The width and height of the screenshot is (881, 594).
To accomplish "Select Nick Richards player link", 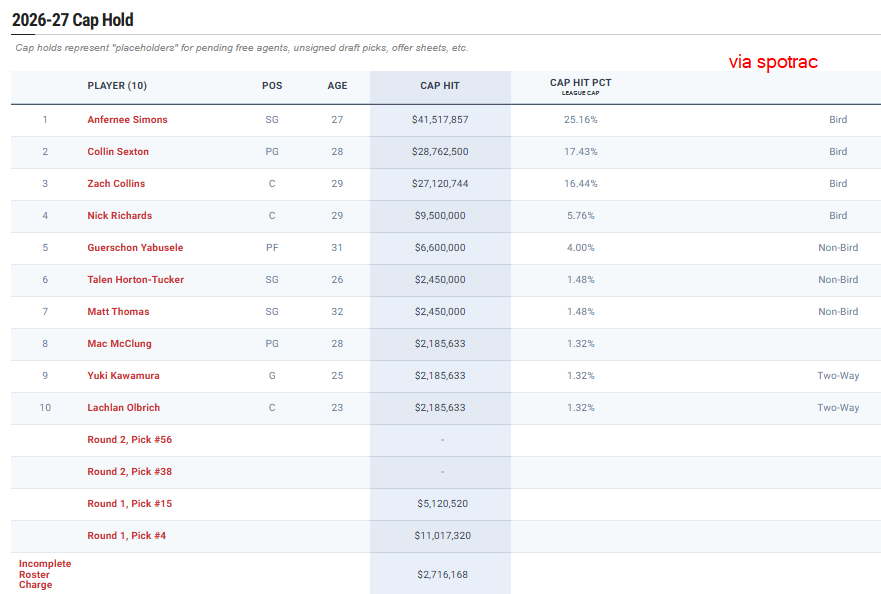I will point(119,216).
